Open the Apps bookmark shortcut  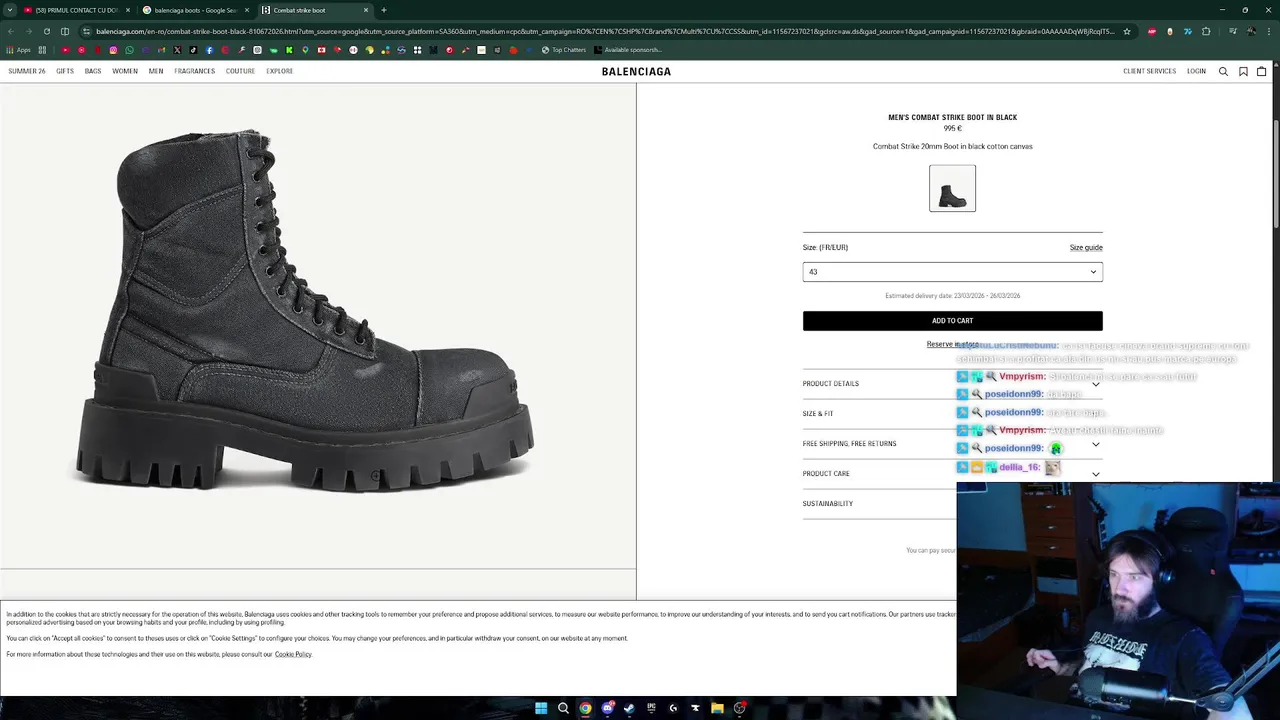[x=18, y=50]
